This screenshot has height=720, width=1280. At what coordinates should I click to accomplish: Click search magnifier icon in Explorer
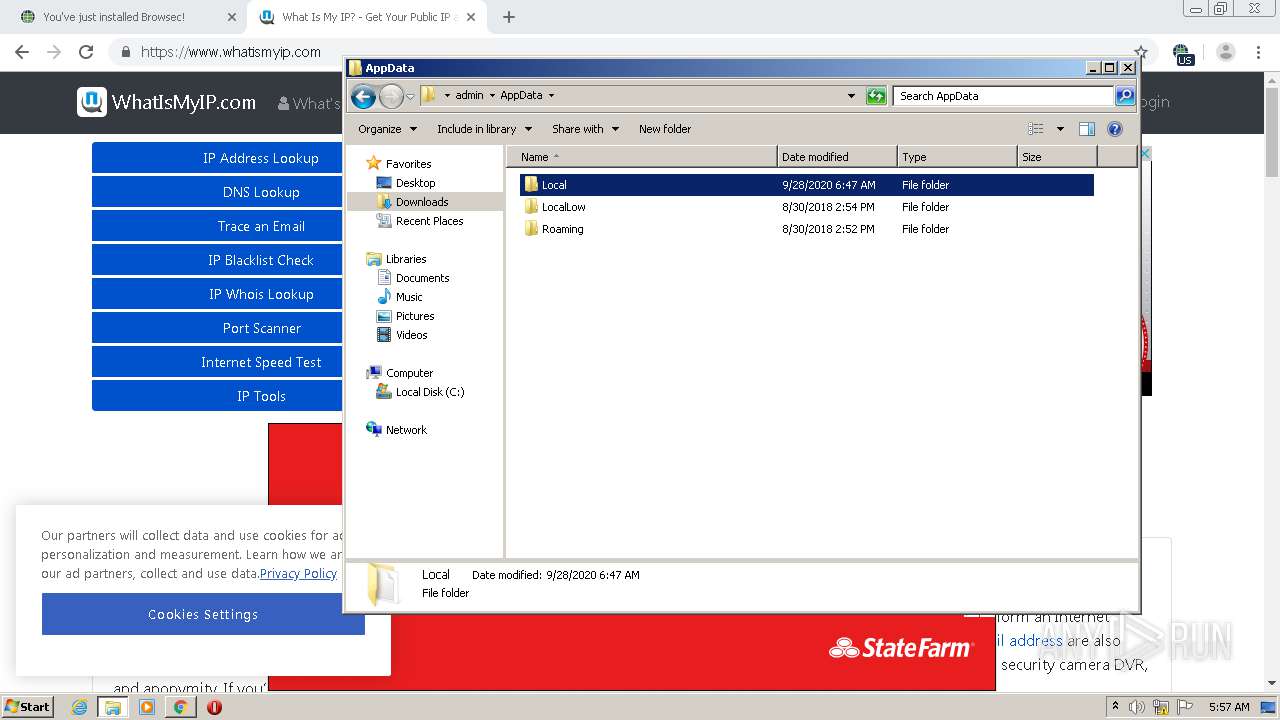[x=1125, y=96]
